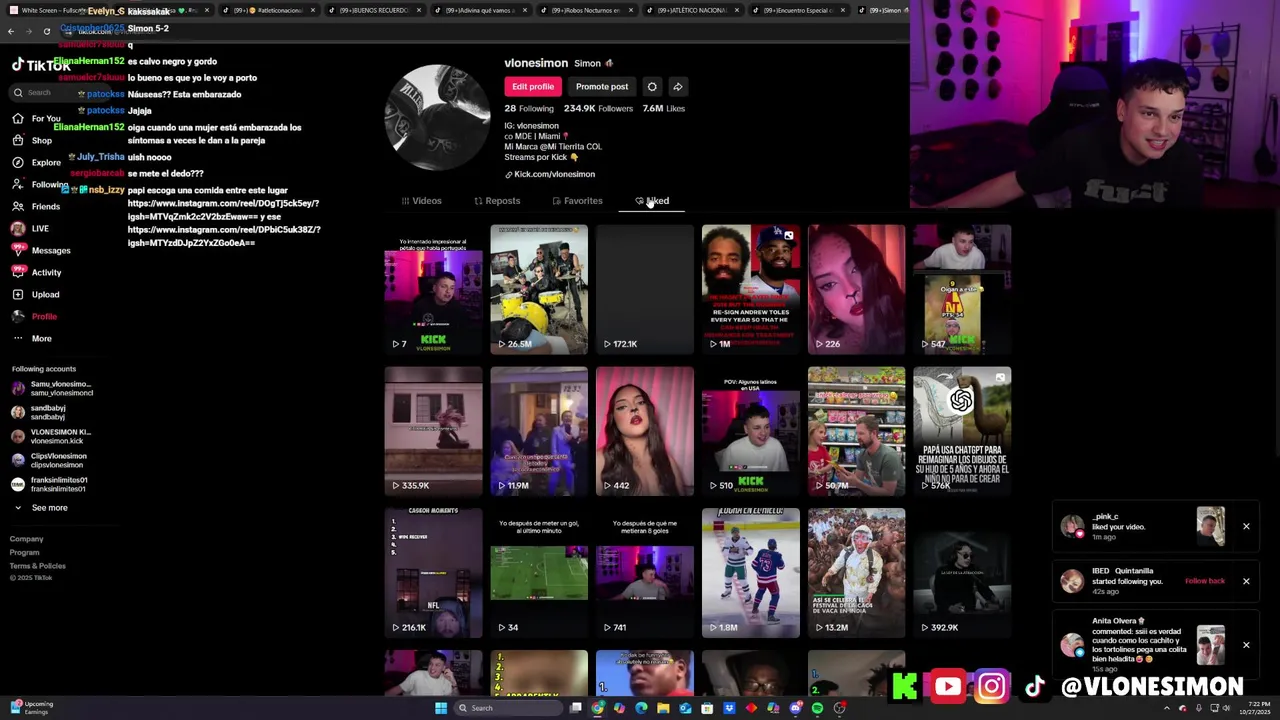Dismiss the _pink_c liked notification

1246,526
